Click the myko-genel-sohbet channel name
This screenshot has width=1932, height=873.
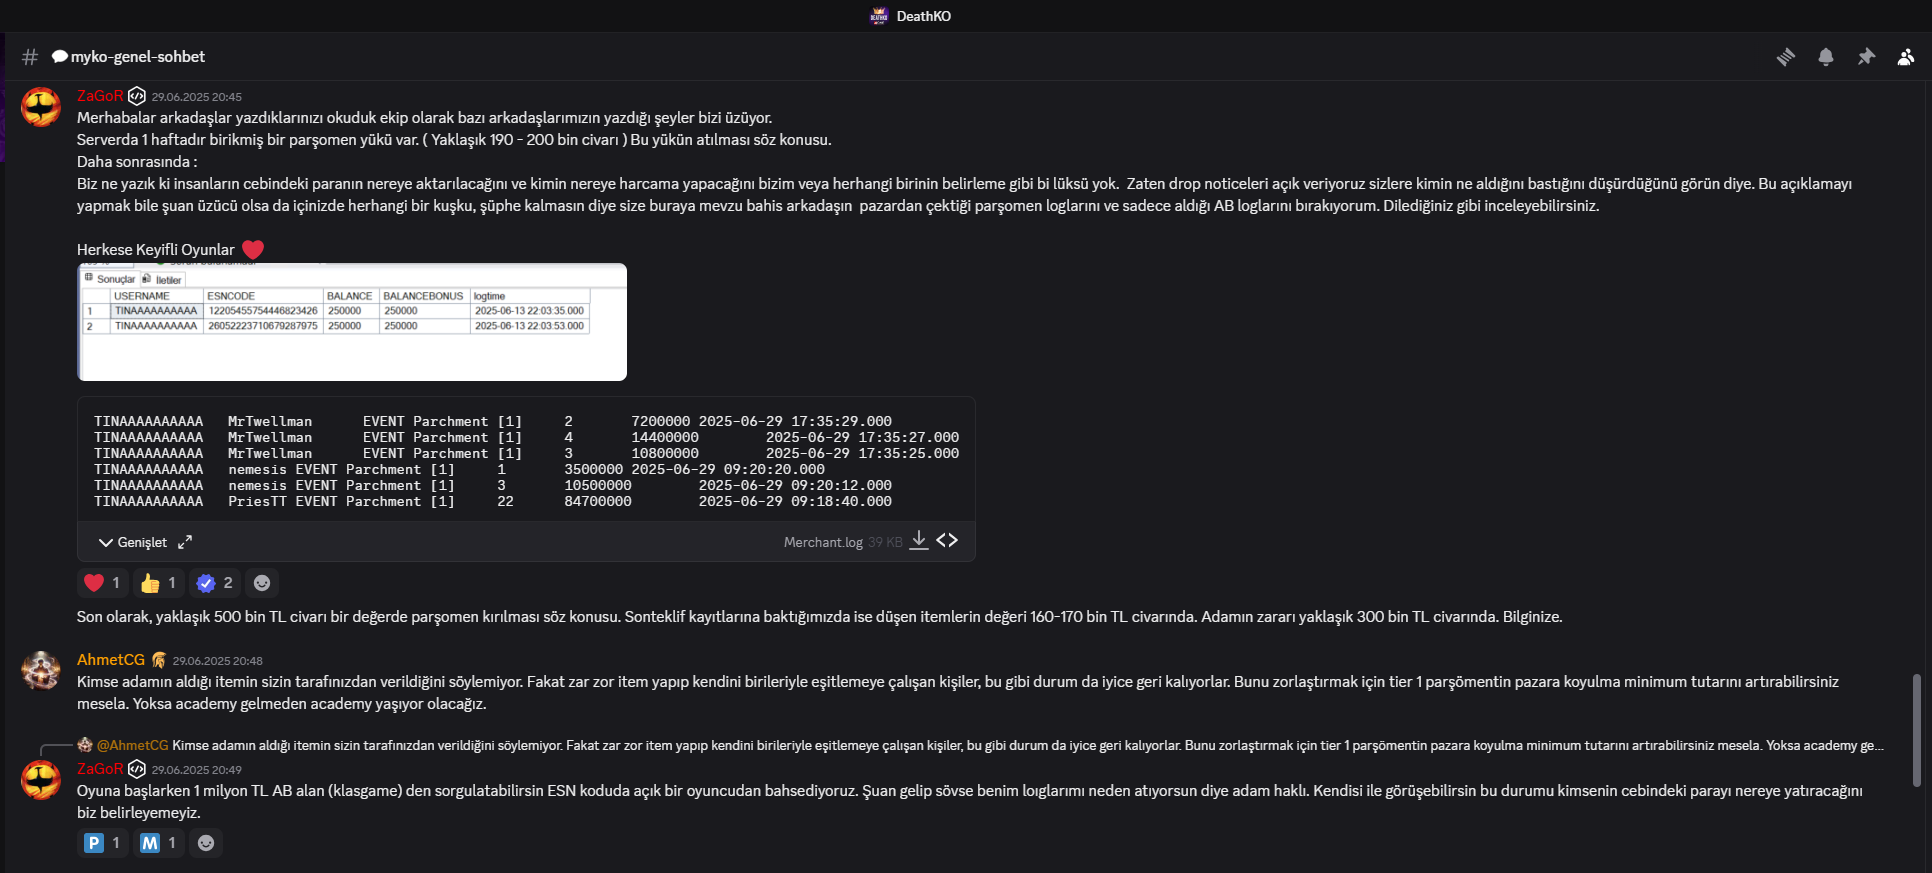138,57
